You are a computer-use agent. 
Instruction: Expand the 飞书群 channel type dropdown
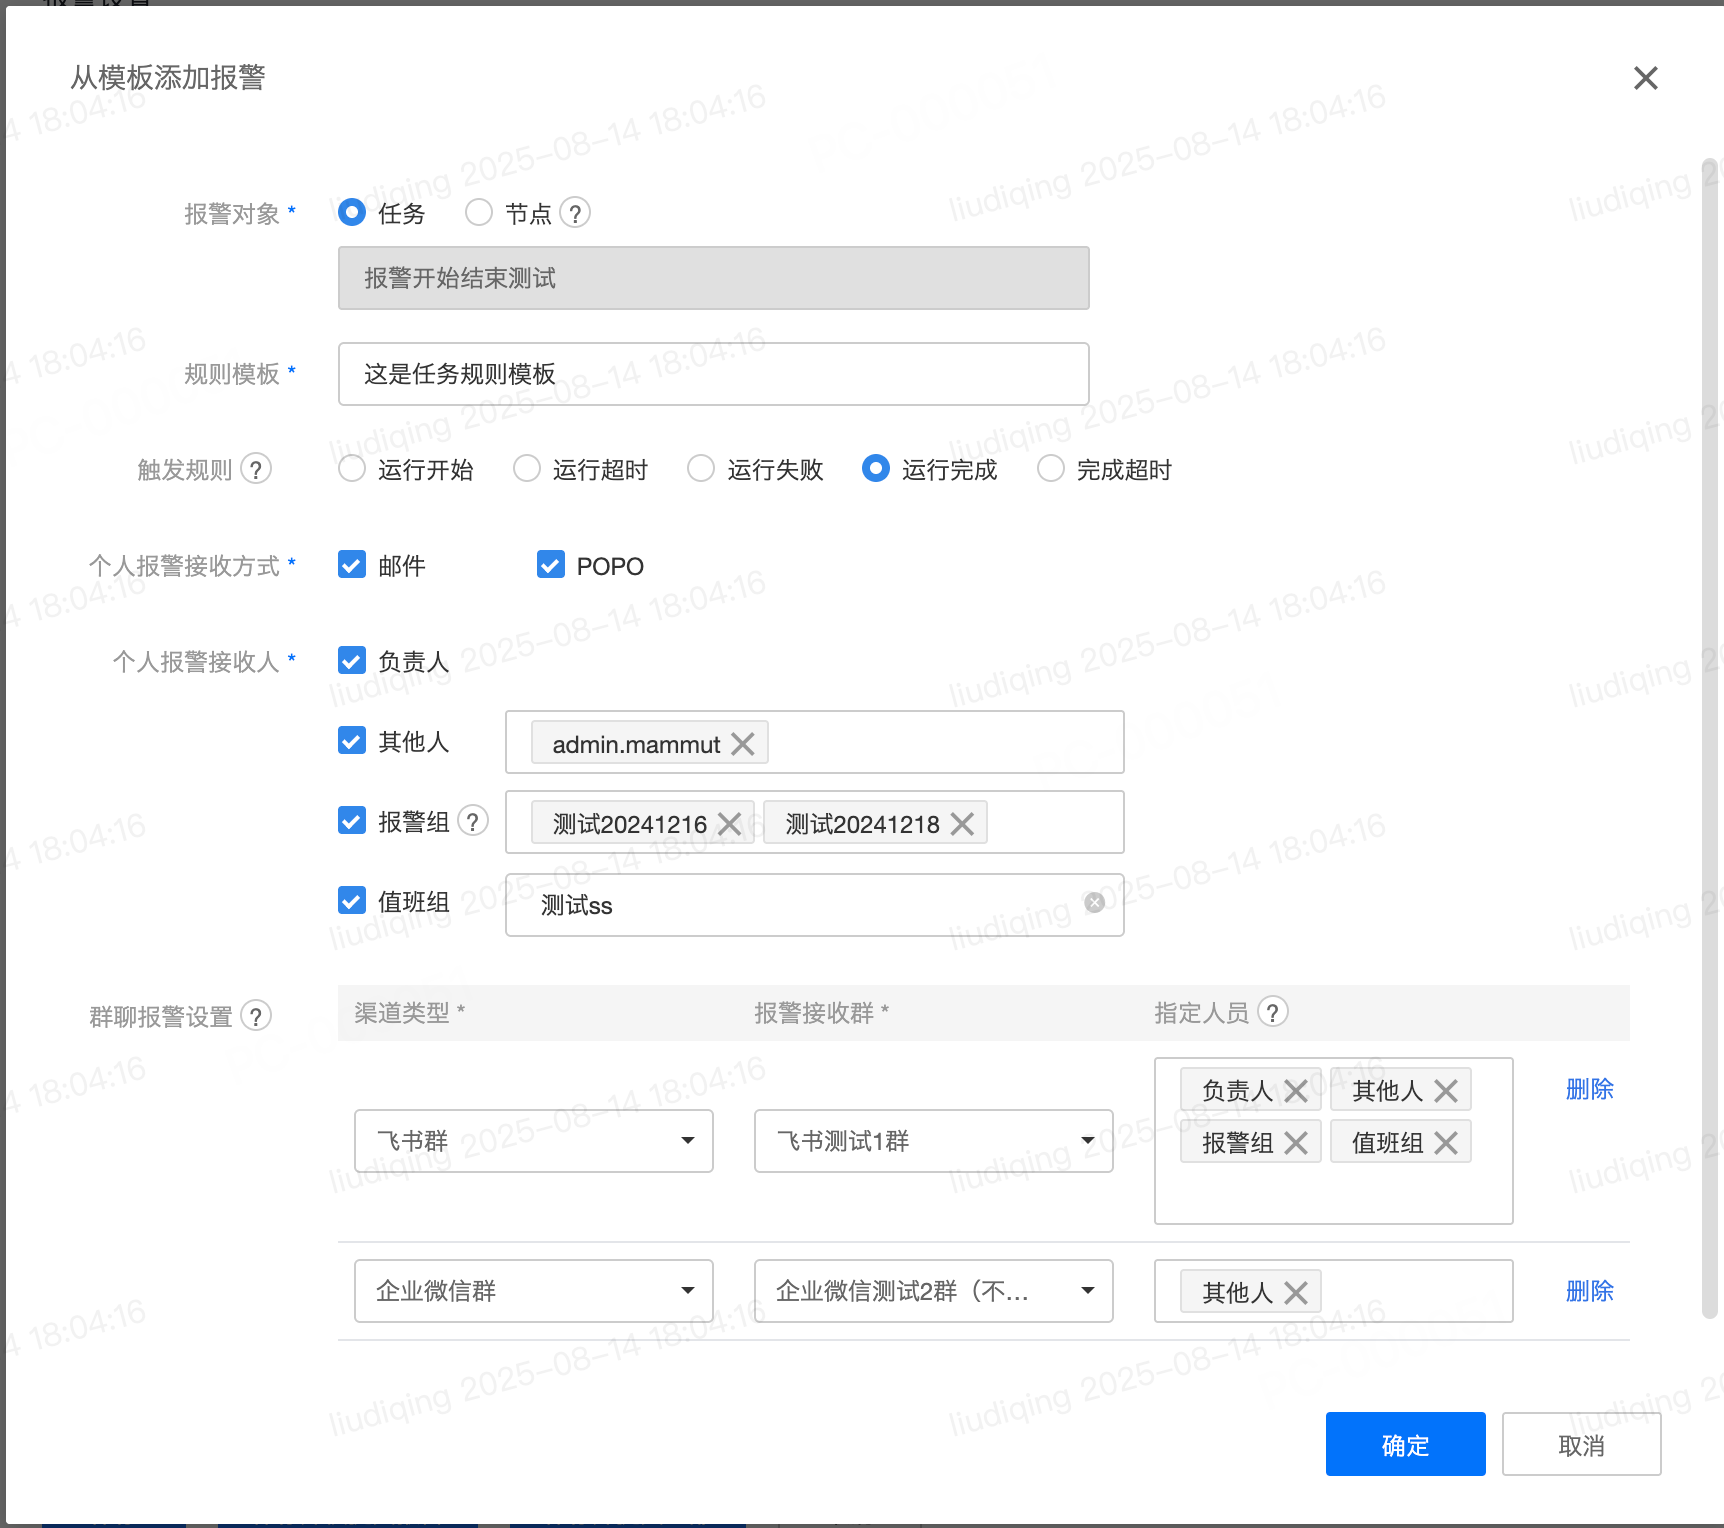pos(534,1141)
